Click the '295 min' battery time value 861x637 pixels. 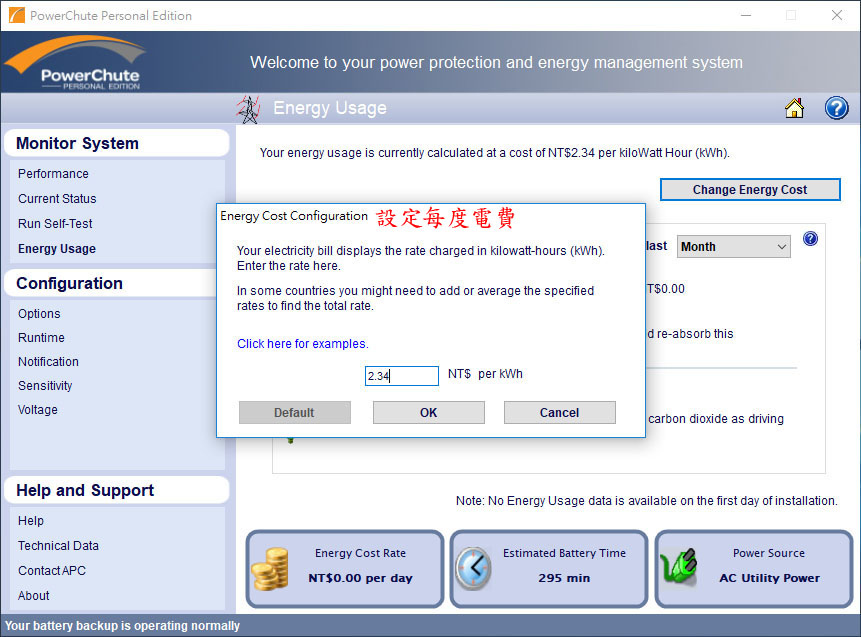[564, 578]
